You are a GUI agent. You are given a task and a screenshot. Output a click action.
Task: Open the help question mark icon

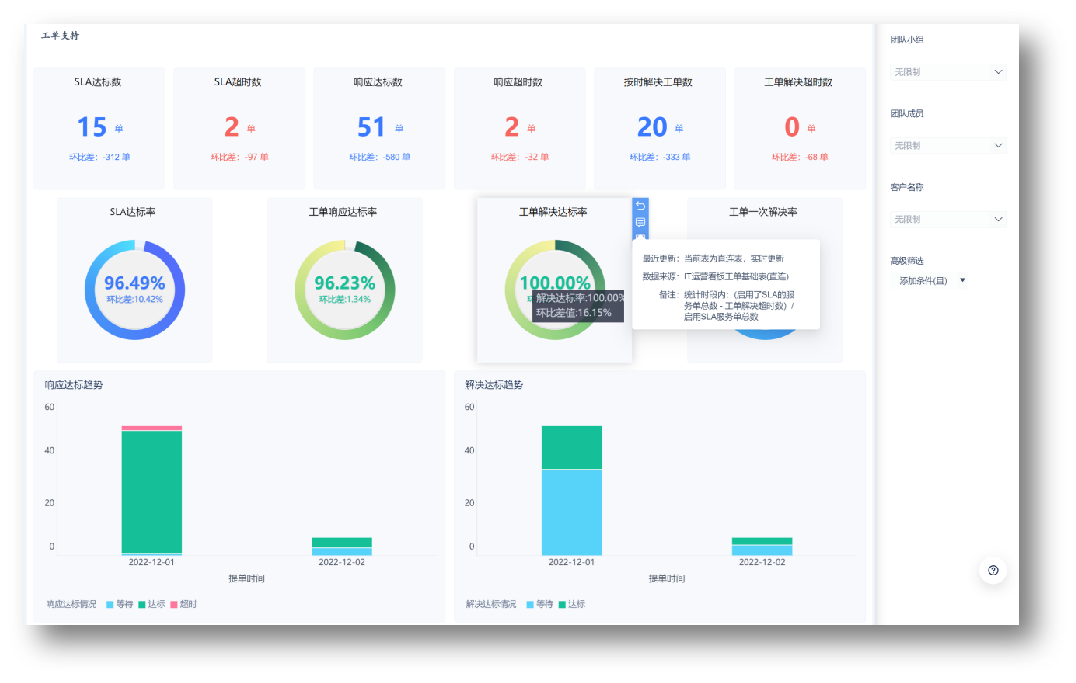[x=992, y=570]
